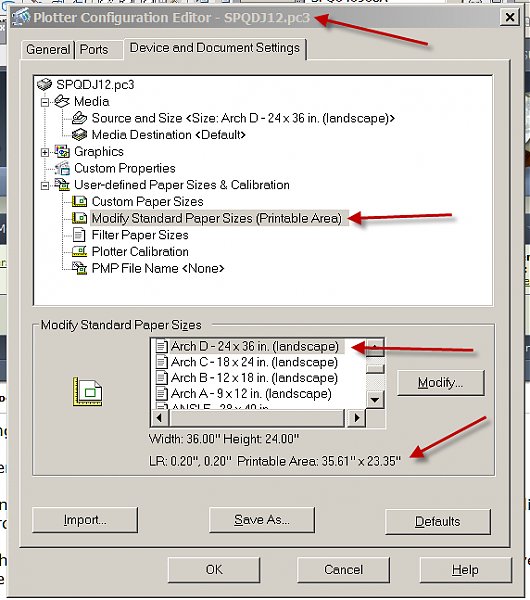530x600 pixels.
Task: Click the Plotter Calibration icon
Action: [79, 251]
